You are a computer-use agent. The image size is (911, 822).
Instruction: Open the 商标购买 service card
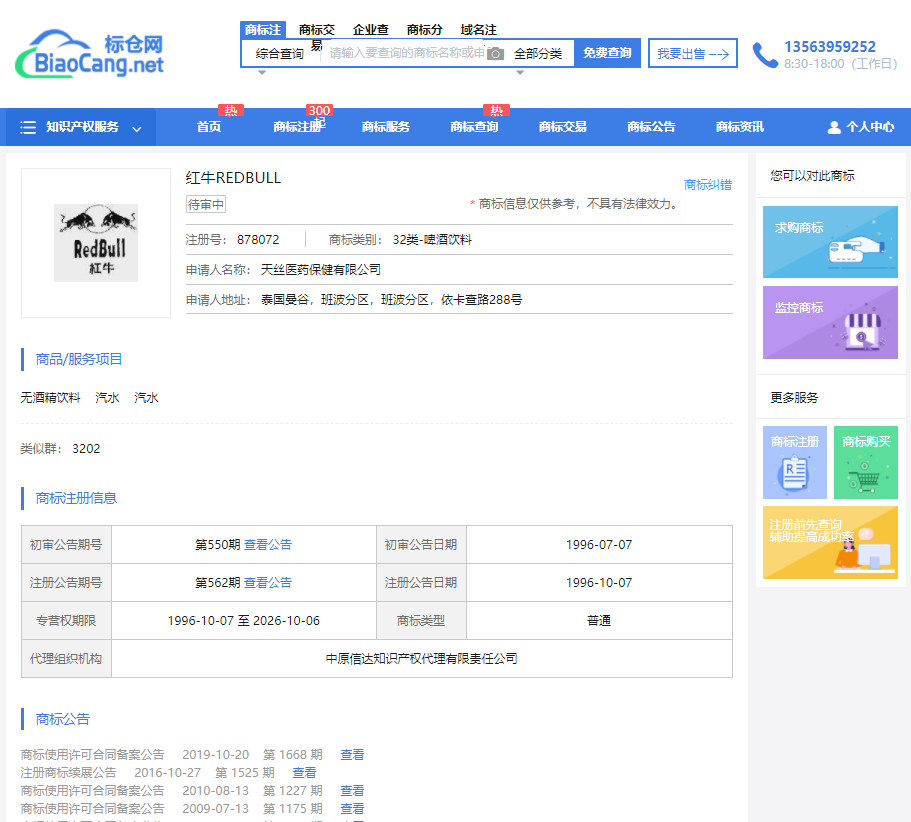tap(866, 462)
